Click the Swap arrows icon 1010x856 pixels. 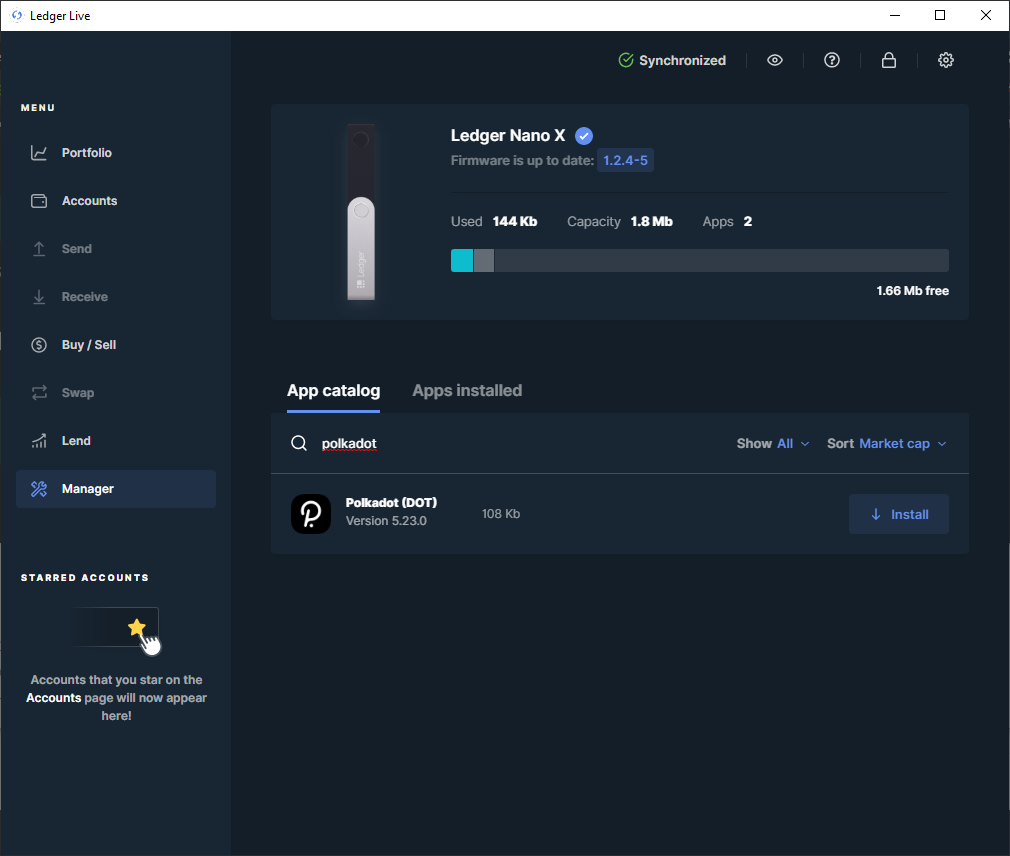tap(39, 393)
